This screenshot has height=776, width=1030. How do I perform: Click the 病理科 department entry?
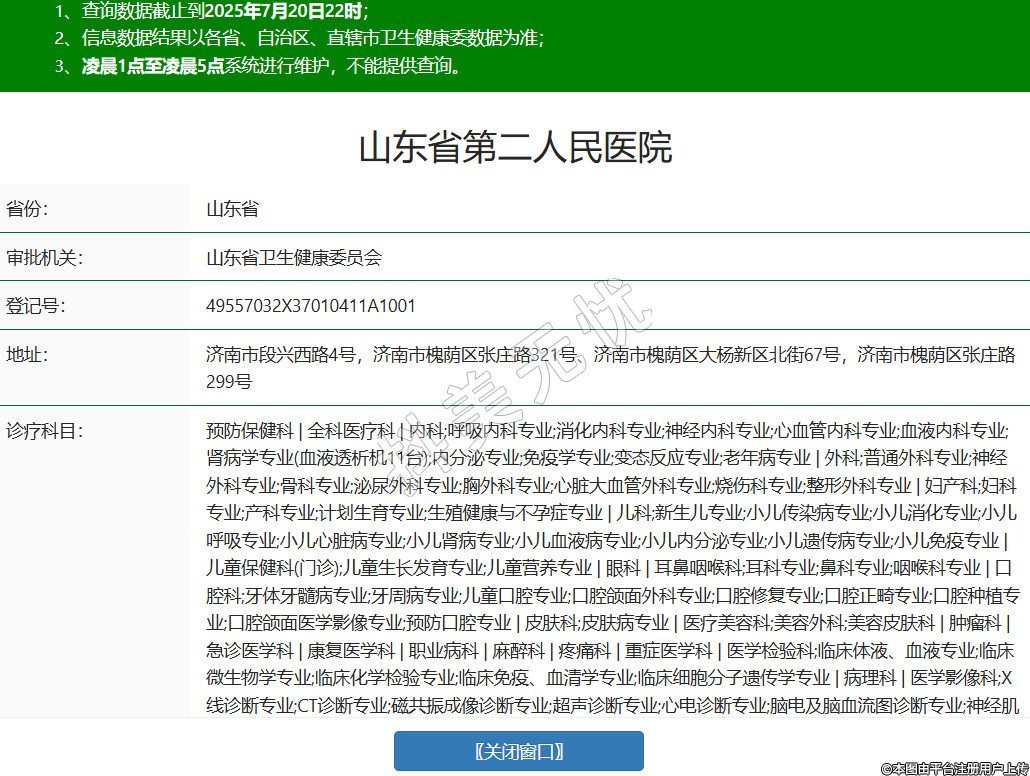[x=870, y=677]
